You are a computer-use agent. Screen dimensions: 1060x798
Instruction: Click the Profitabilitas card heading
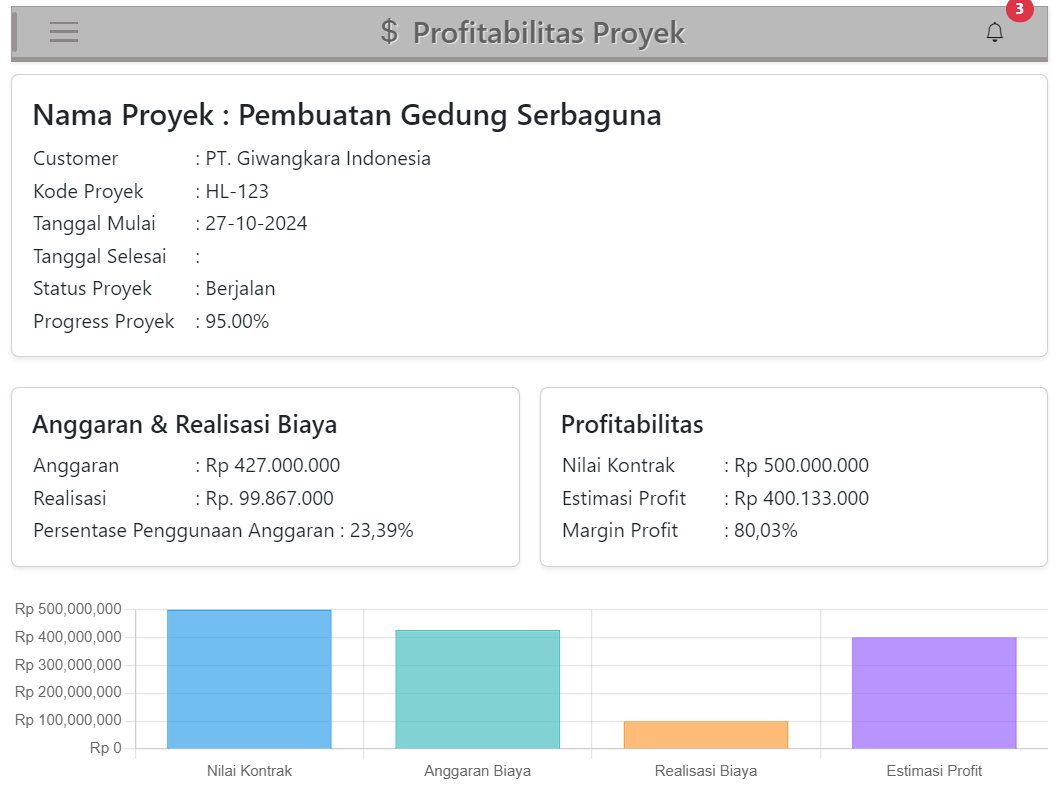pyautogui.click(x=632, y=424)
